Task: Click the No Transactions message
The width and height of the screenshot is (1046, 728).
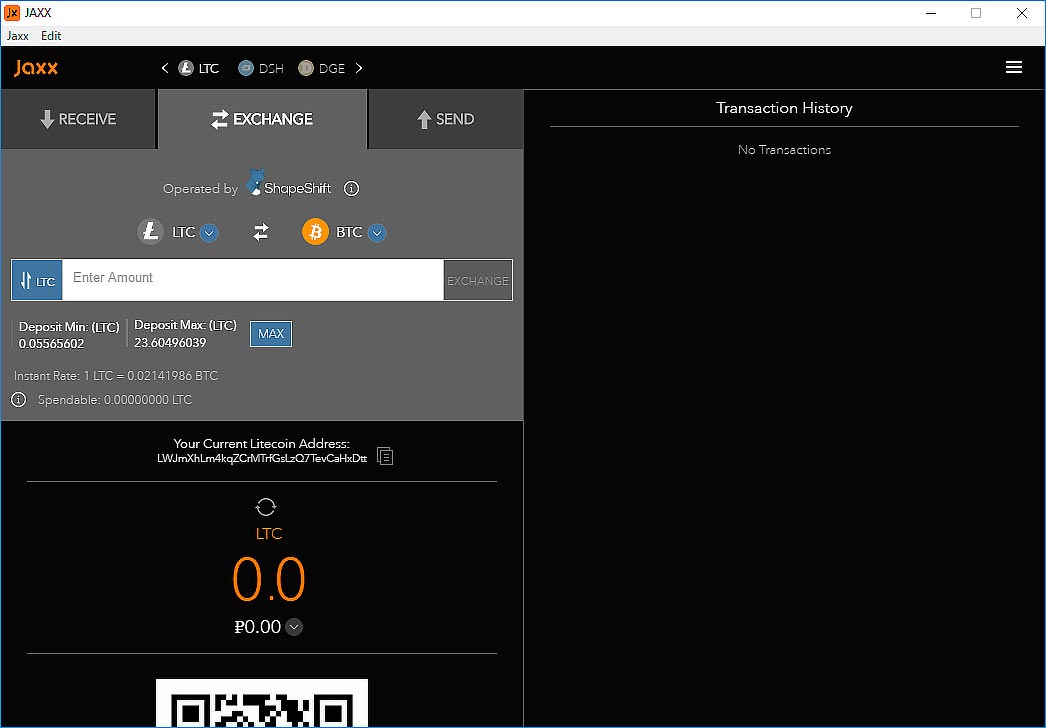Action: pyautogui.click(x=784, y=149)
